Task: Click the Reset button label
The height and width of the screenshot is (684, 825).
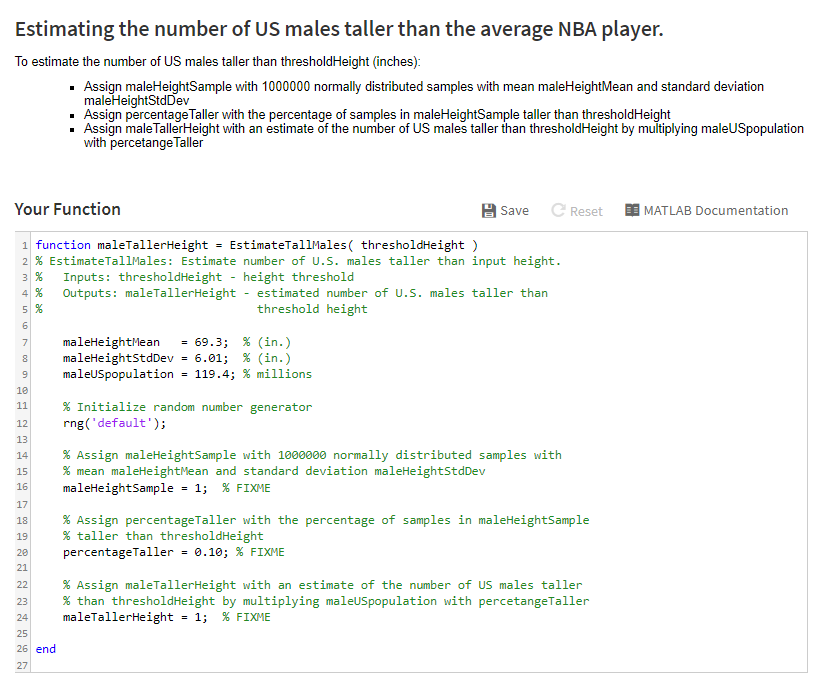Action: (x=586, y=212)
